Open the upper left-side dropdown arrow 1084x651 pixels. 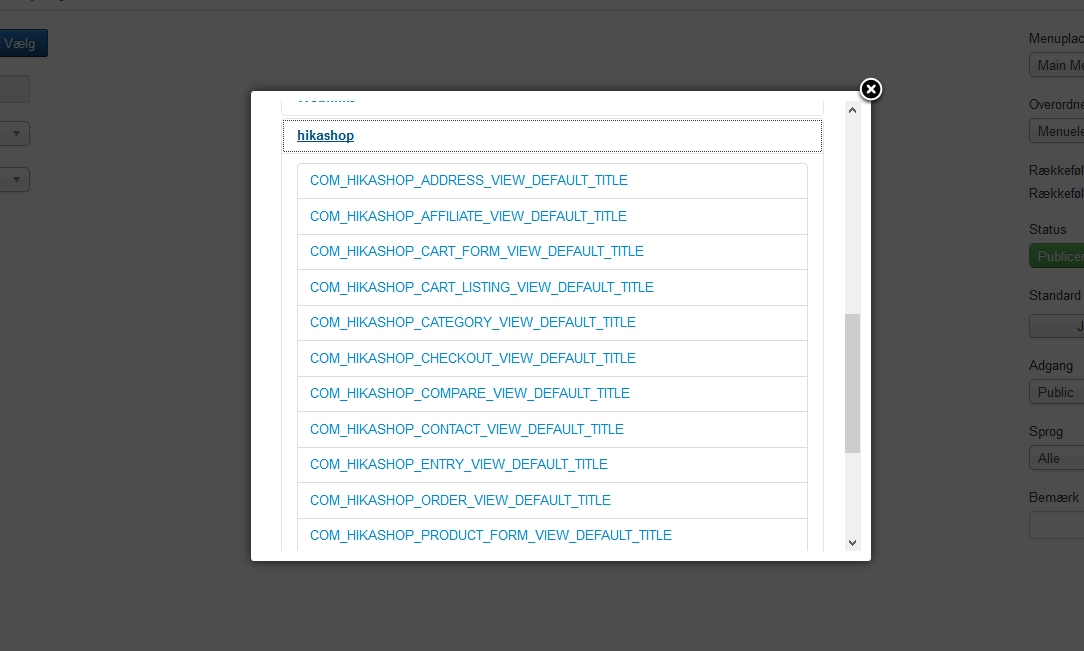[x=15, y=133]
